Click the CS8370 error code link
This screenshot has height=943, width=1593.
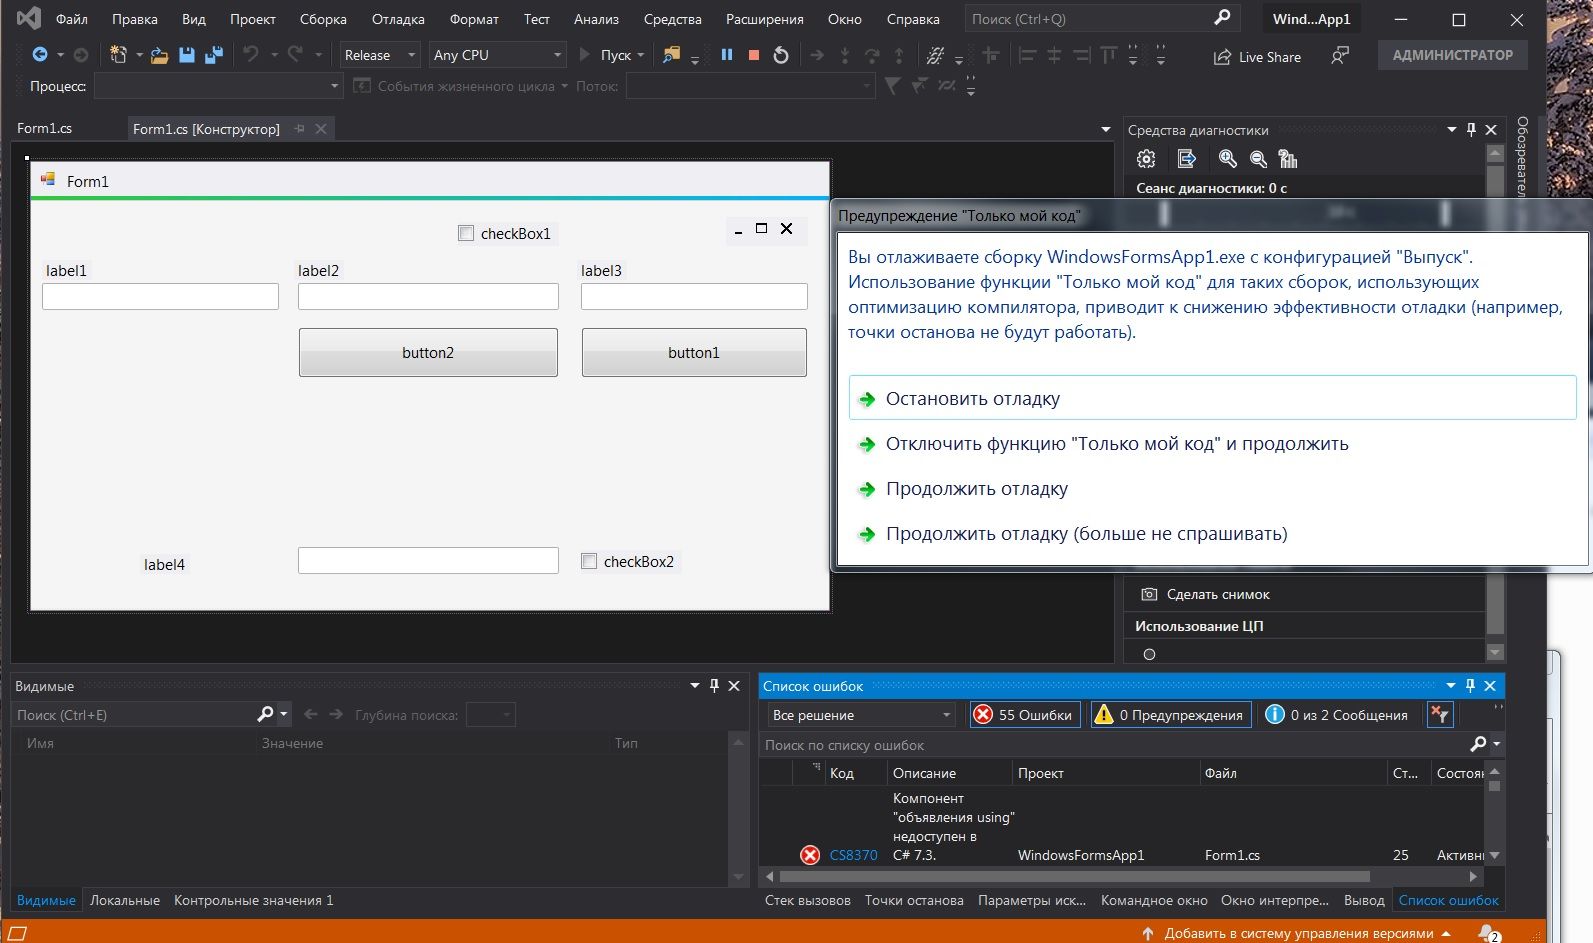point(853,855)
